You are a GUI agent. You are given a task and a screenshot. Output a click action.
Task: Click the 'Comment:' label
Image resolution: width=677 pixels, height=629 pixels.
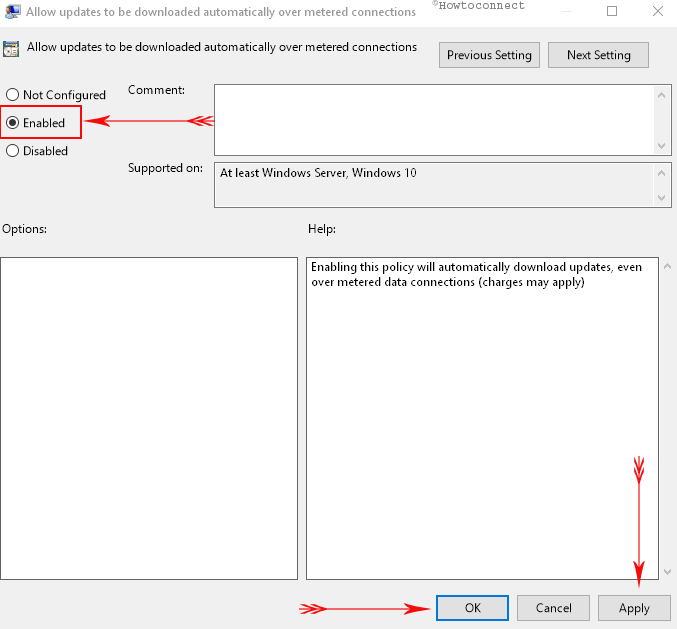pyautogui.click(x=156, y=90)
